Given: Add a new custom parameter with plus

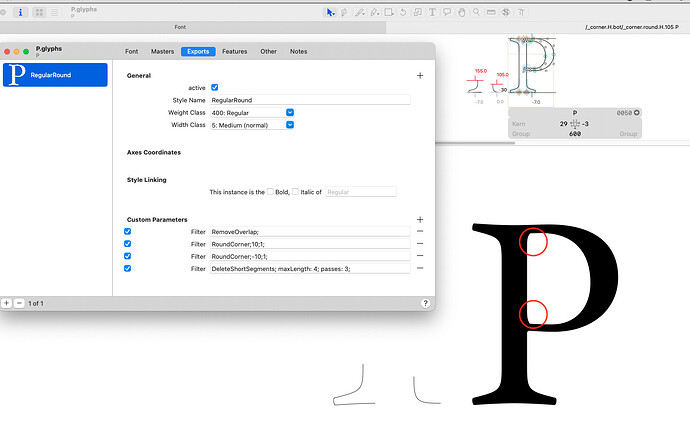Looking at the screenshot, I should point(420,219).
